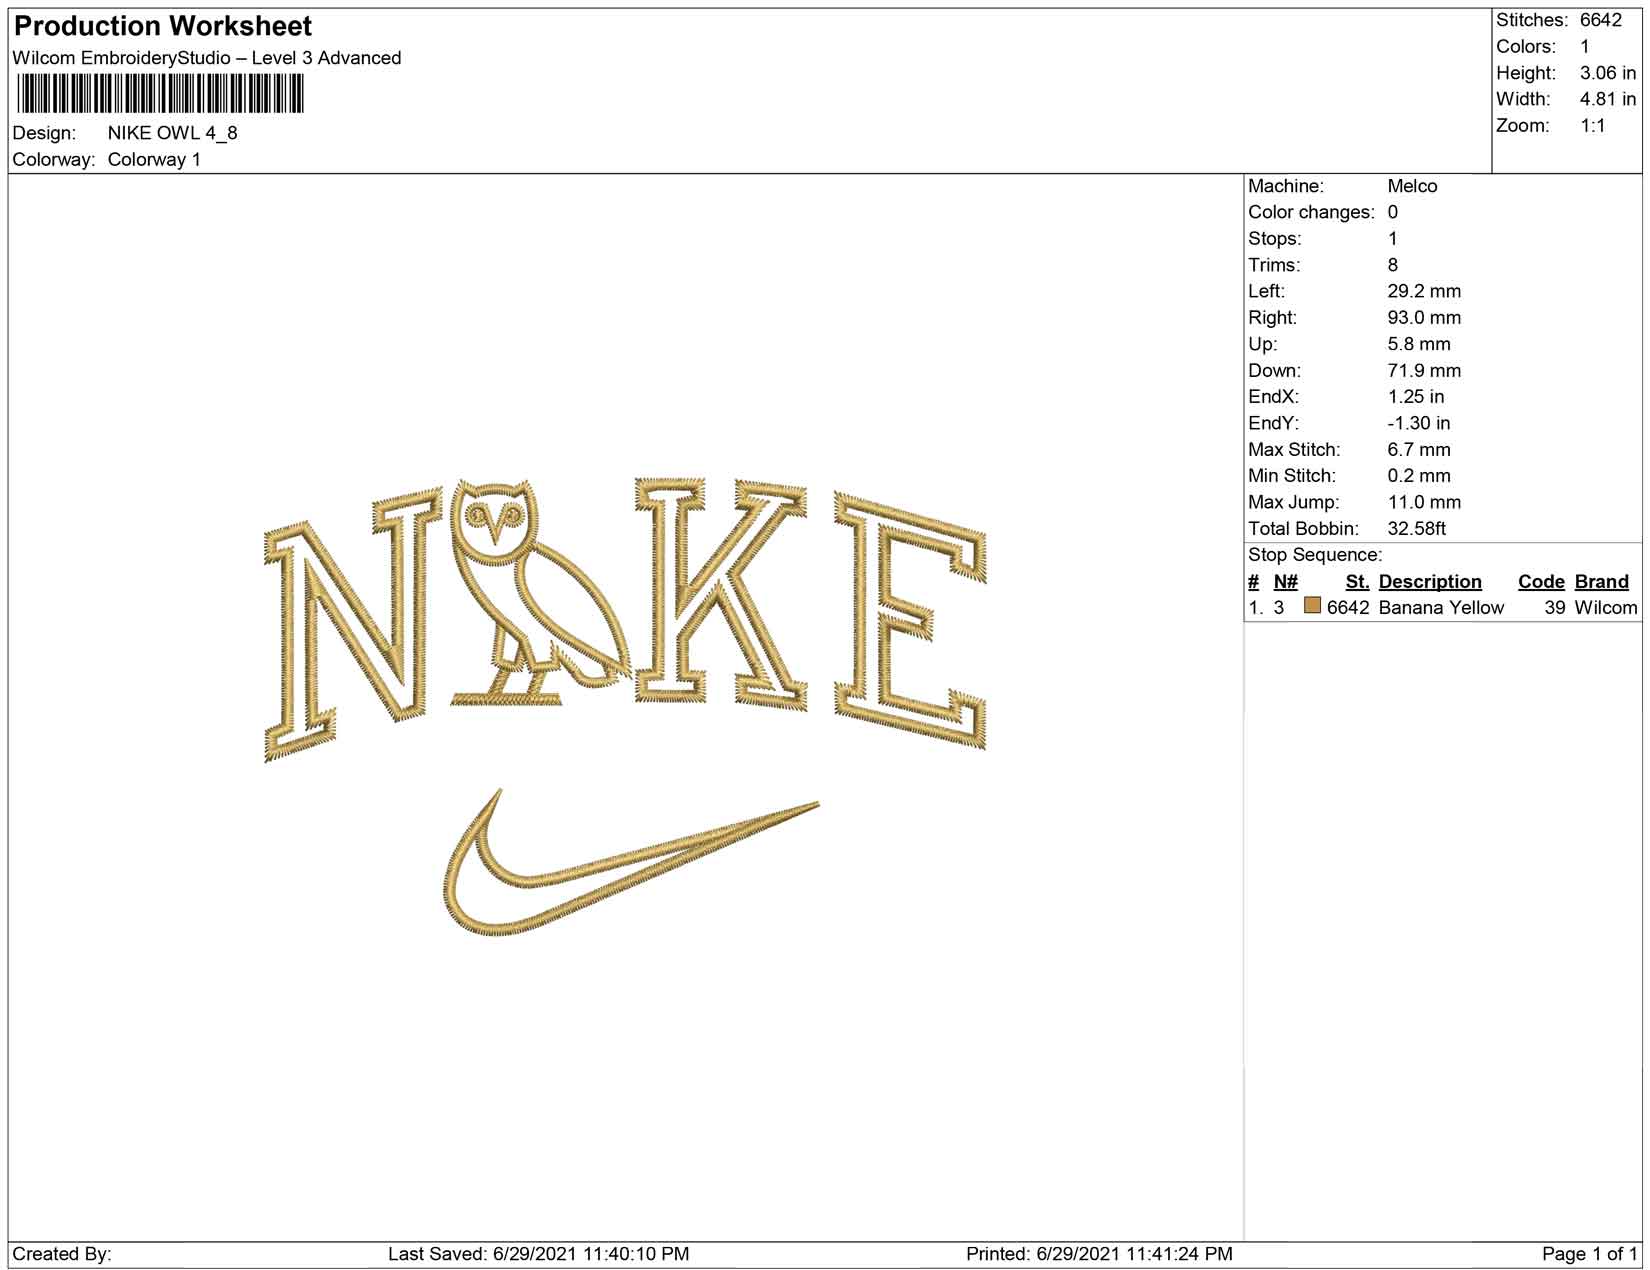
Task: Select the Left value "29.2 mm"
Action: point(1424,291)
